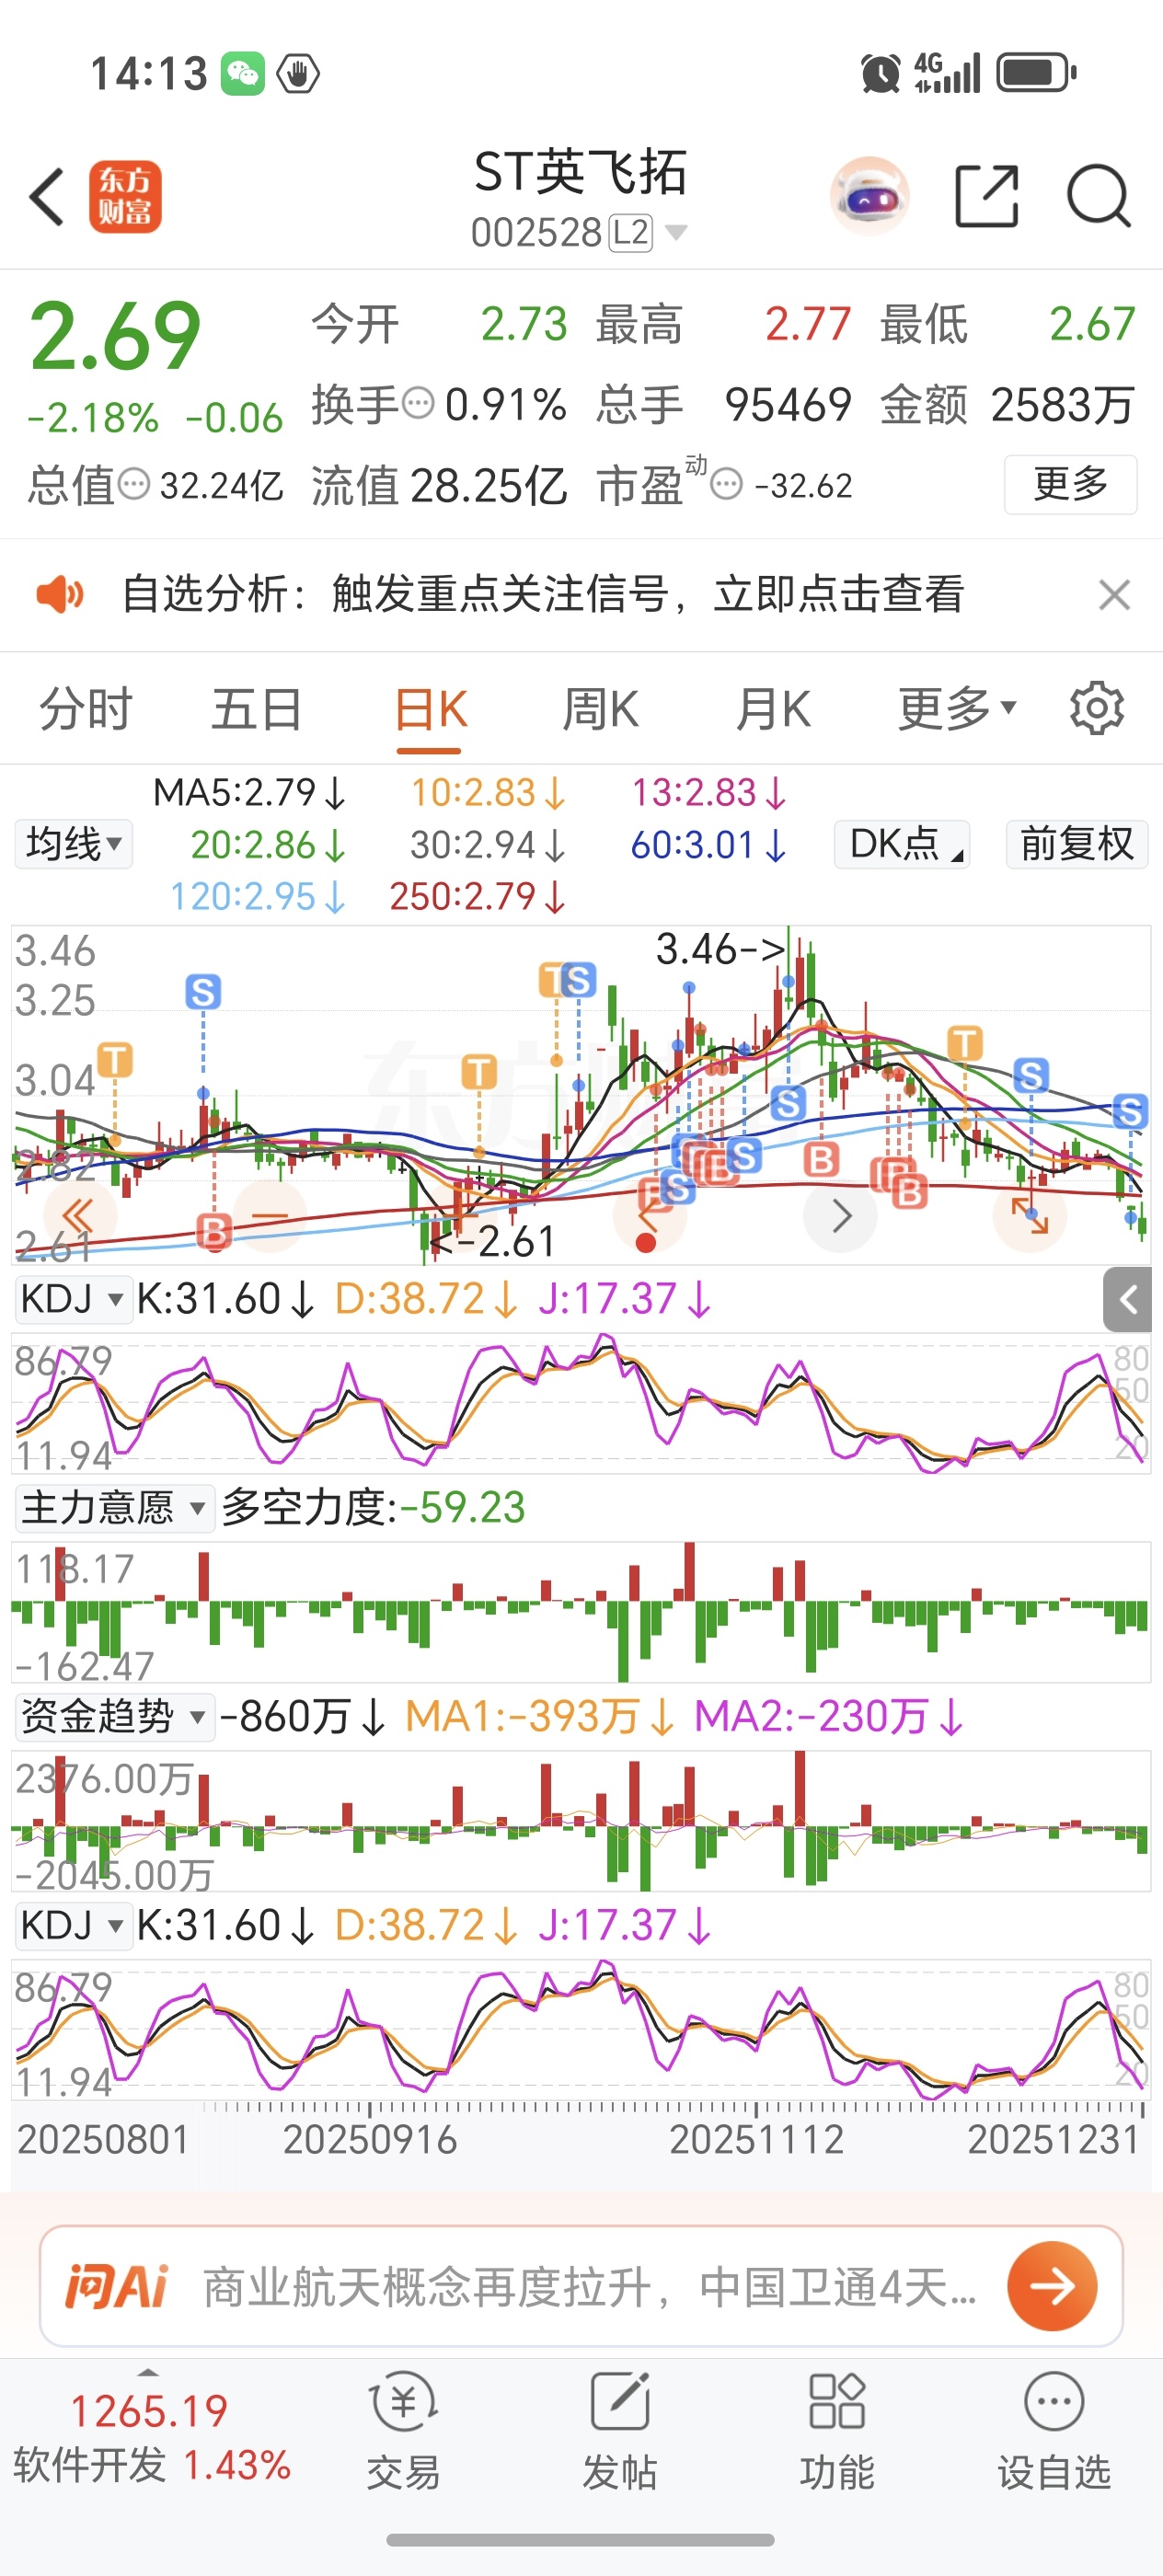Open the AI robot assistant avatar
This screenshot has width=1163, height=2576.
[x=870, y=196]
